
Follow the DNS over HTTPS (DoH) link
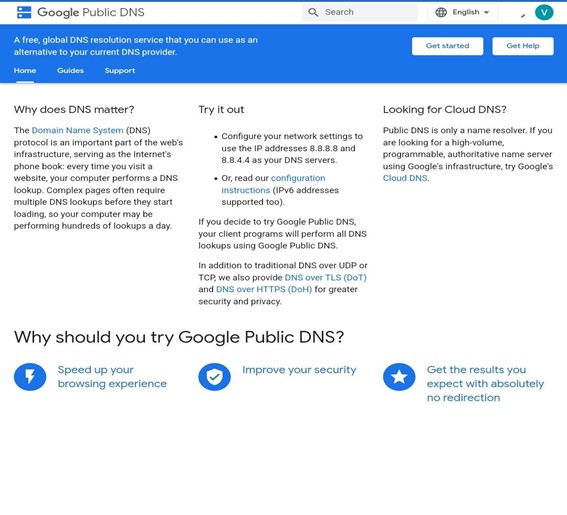(x=264, y=289)
